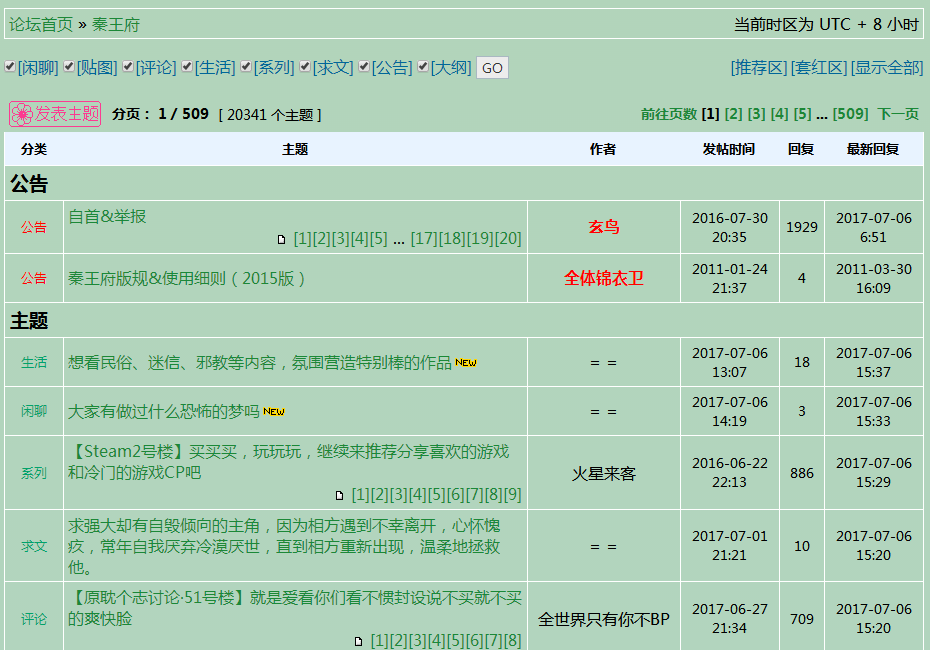
Task: Open 秦王府版规&使用细则 (2015版) thread
Action: 187,278
